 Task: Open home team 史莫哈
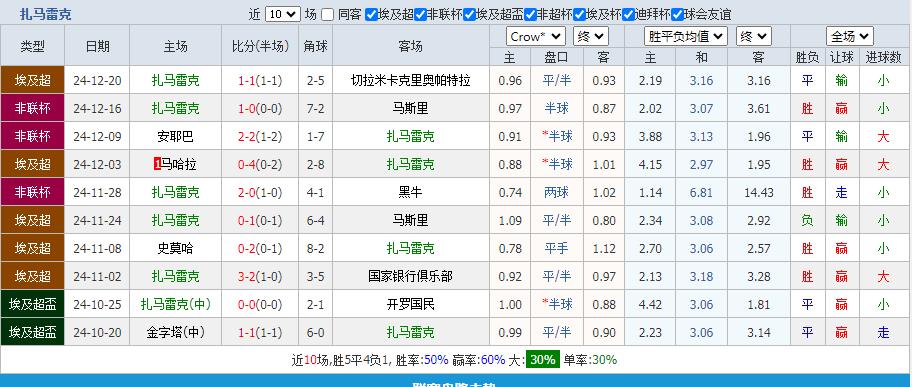pyautogui.click(x=176, y=248)
